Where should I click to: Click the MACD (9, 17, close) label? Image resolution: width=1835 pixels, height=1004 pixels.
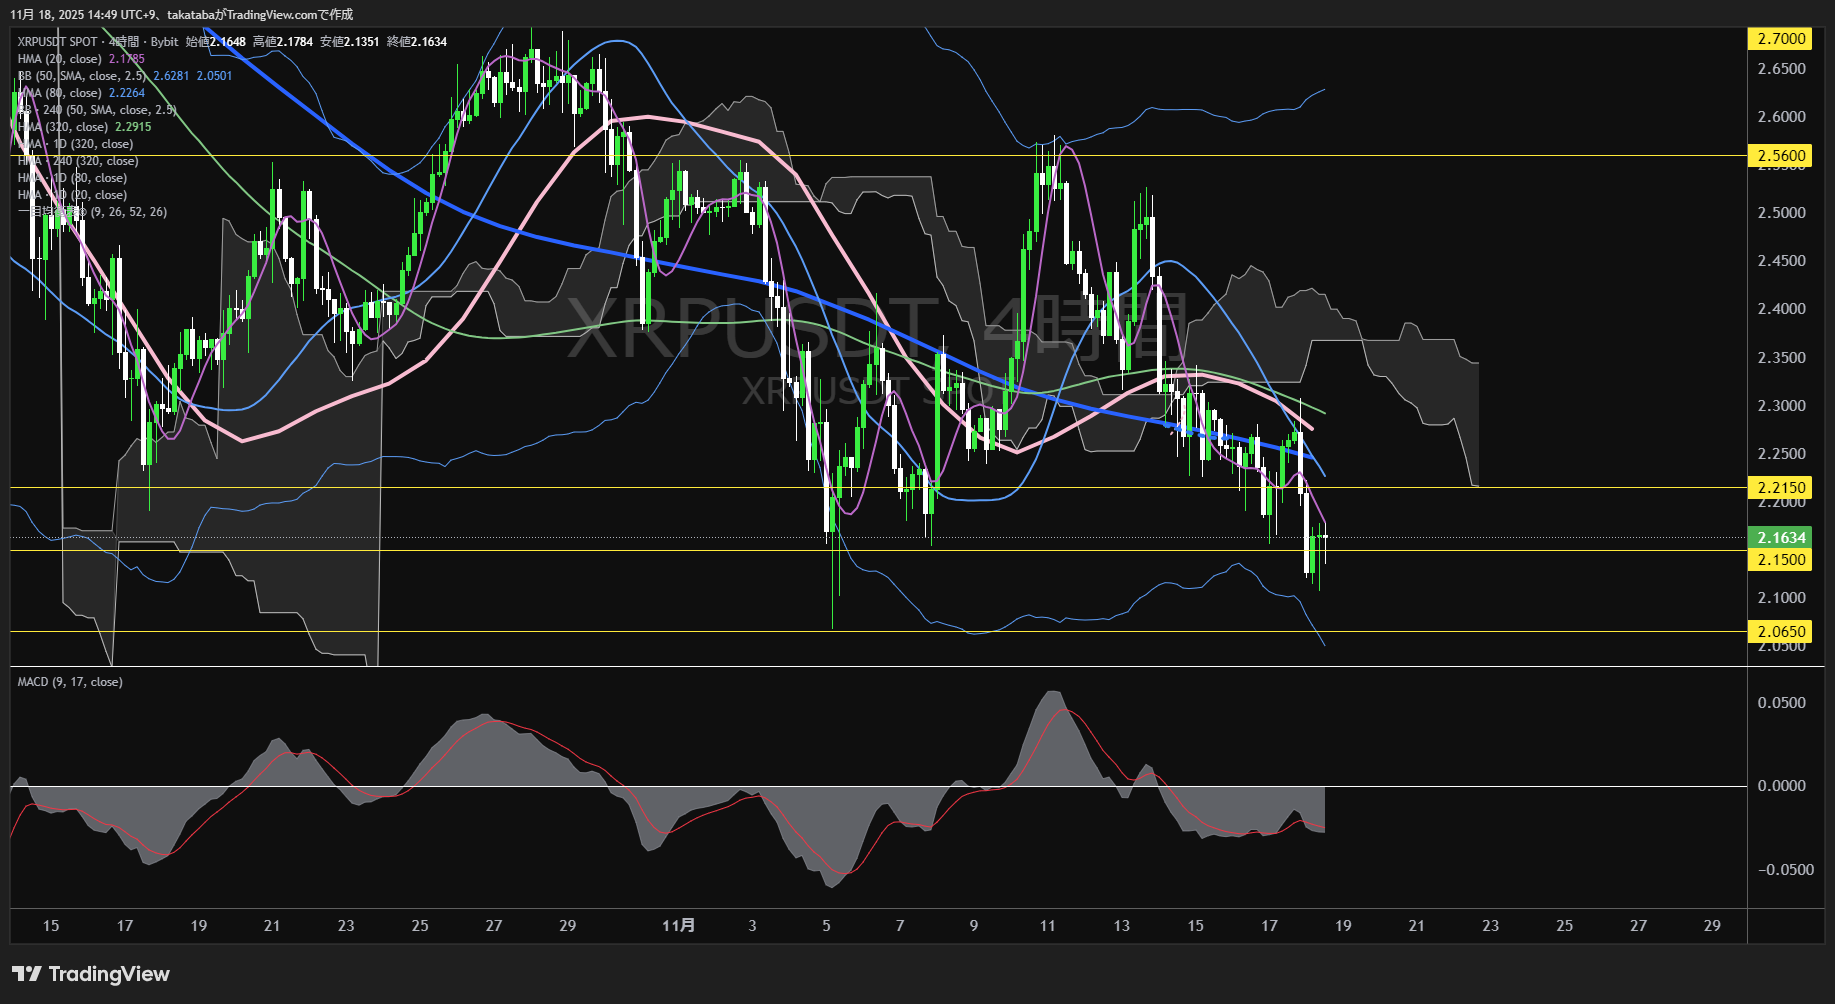tap(70, 682)
